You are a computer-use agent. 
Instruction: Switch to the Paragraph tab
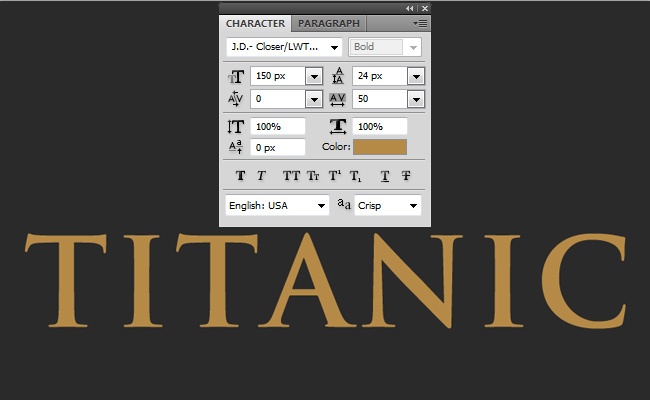[329, 24]
